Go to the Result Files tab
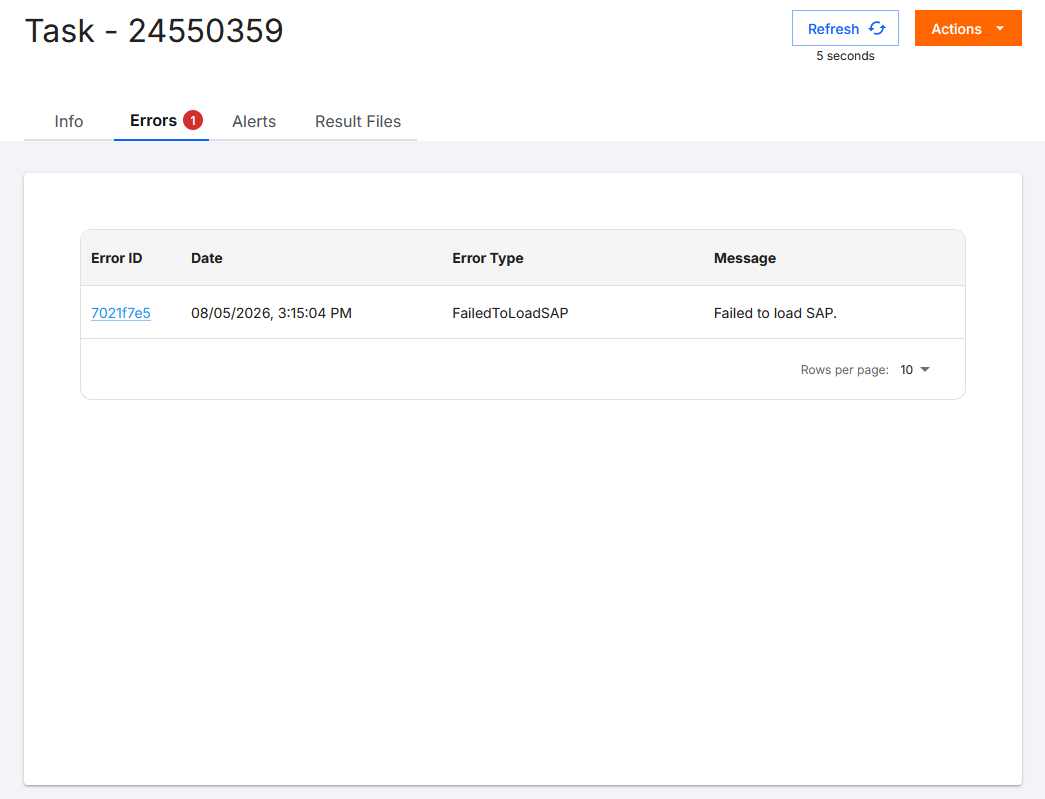The height and width of the screenshot is (799, 1045). point(358,121)
